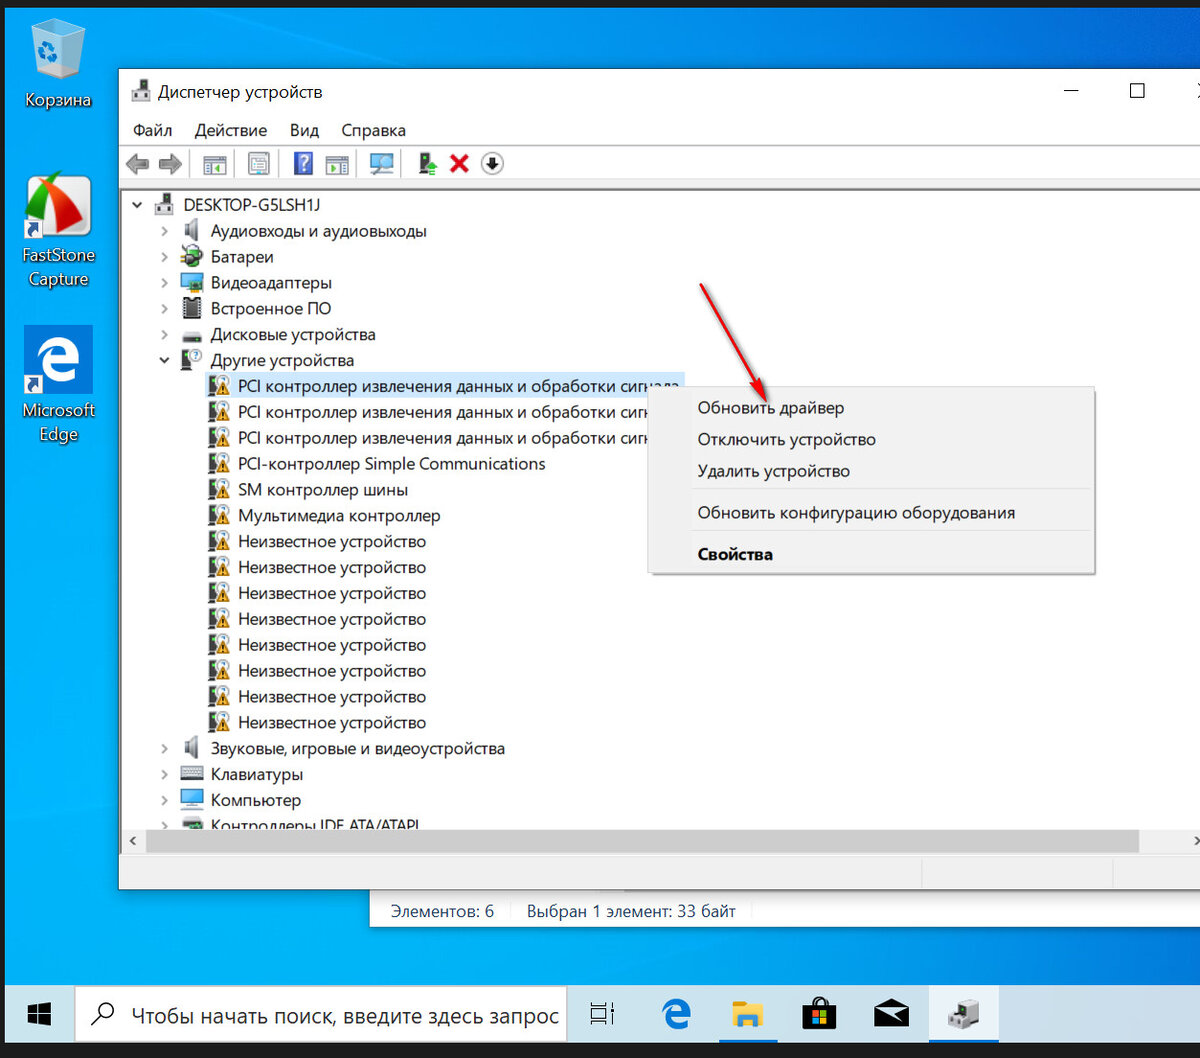Click the blue question mark Help icon
Image resolution: width=1200 pixels, height=1058 pixels.
click(303, 164)
